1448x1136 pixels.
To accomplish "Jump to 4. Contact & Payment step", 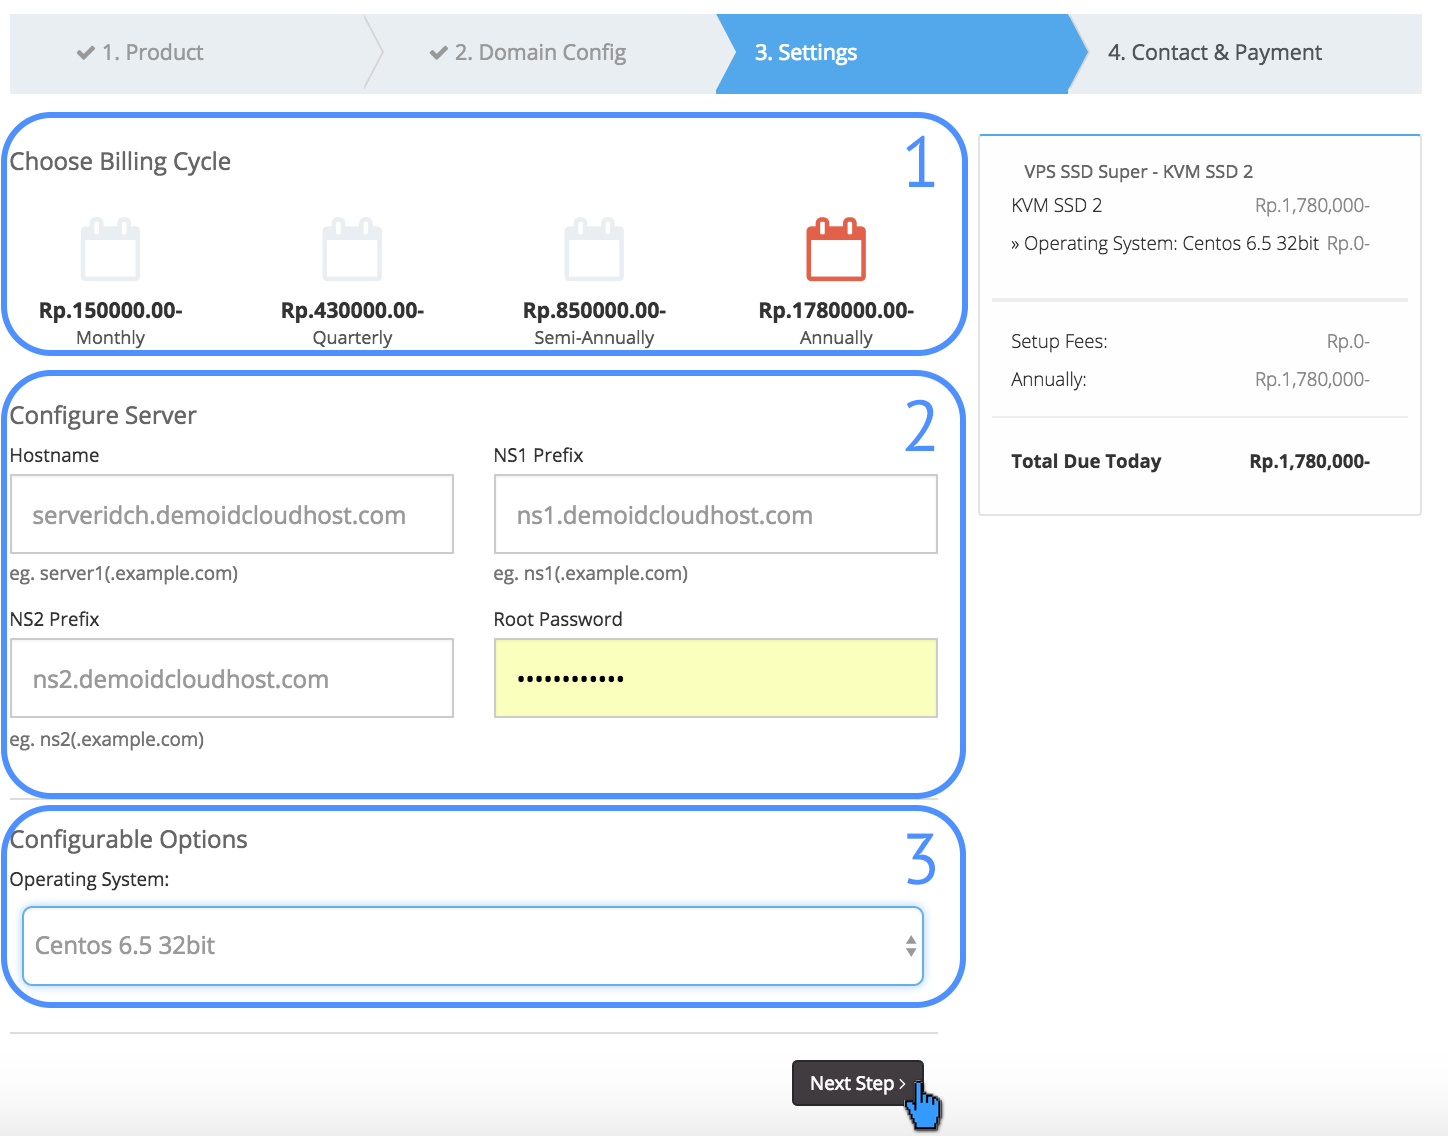I will (x=1214, y=53).
